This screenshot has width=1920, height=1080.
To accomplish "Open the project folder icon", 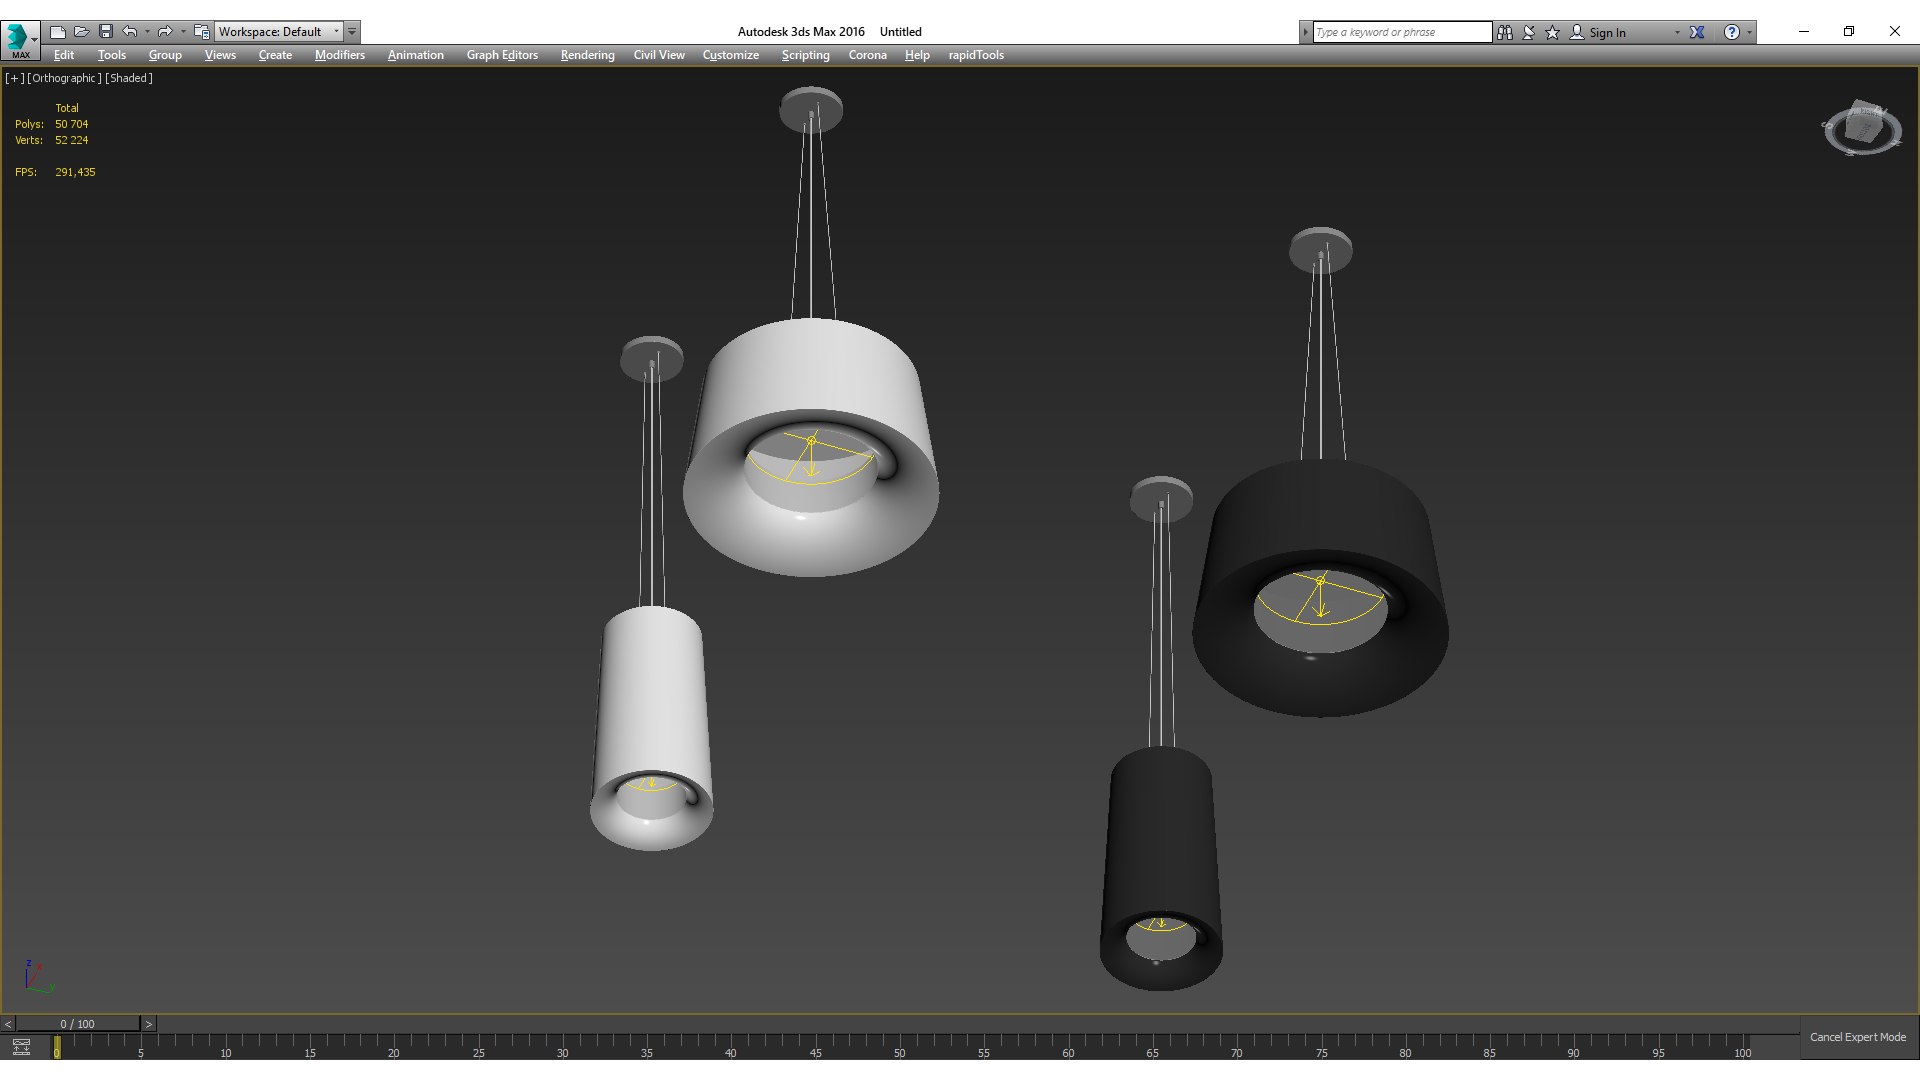I will (202, 32).
